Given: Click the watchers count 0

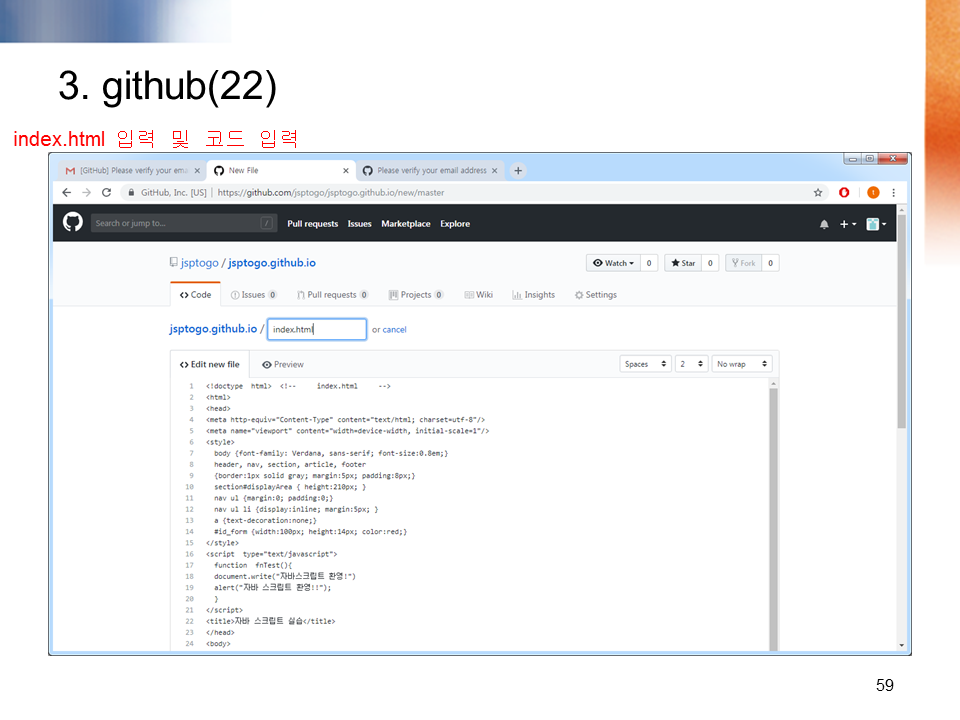Looking at the screenshot, I should (649, 263).
